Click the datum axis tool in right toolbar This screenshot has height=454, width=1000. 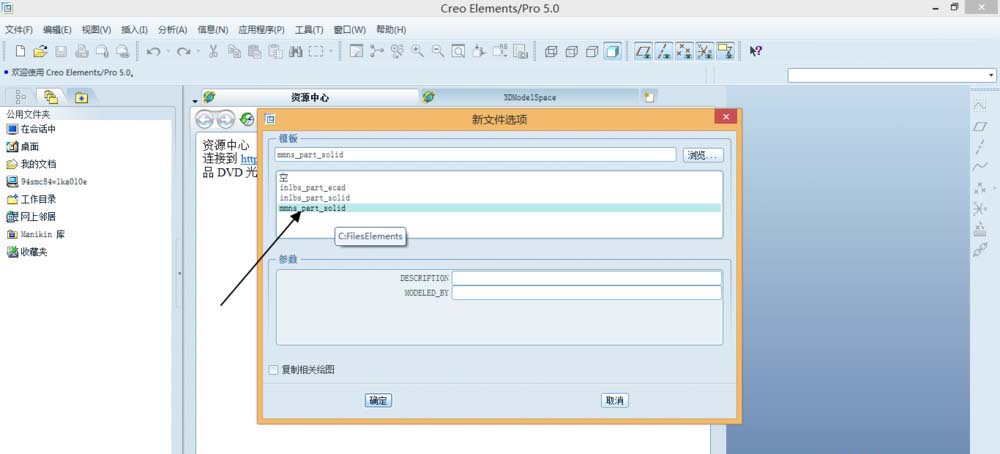(x=980, y=147)
